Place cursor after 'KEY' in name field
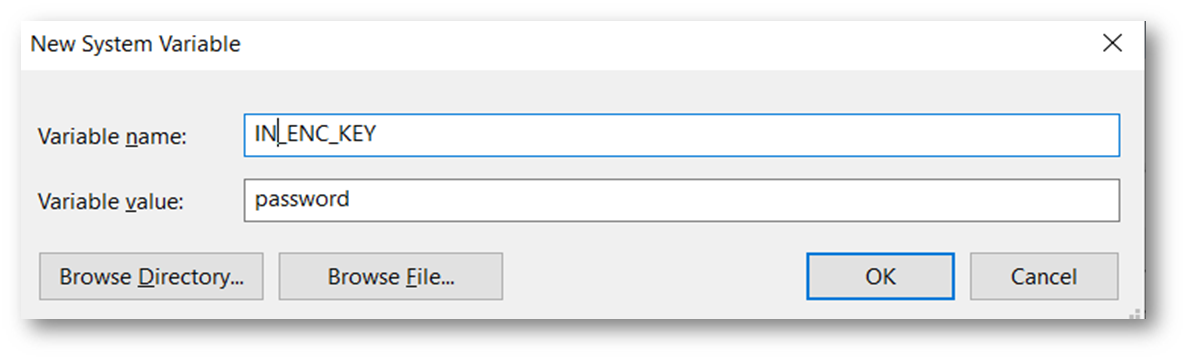Viewport: 1188px width, 361px height. coord(378,136)
